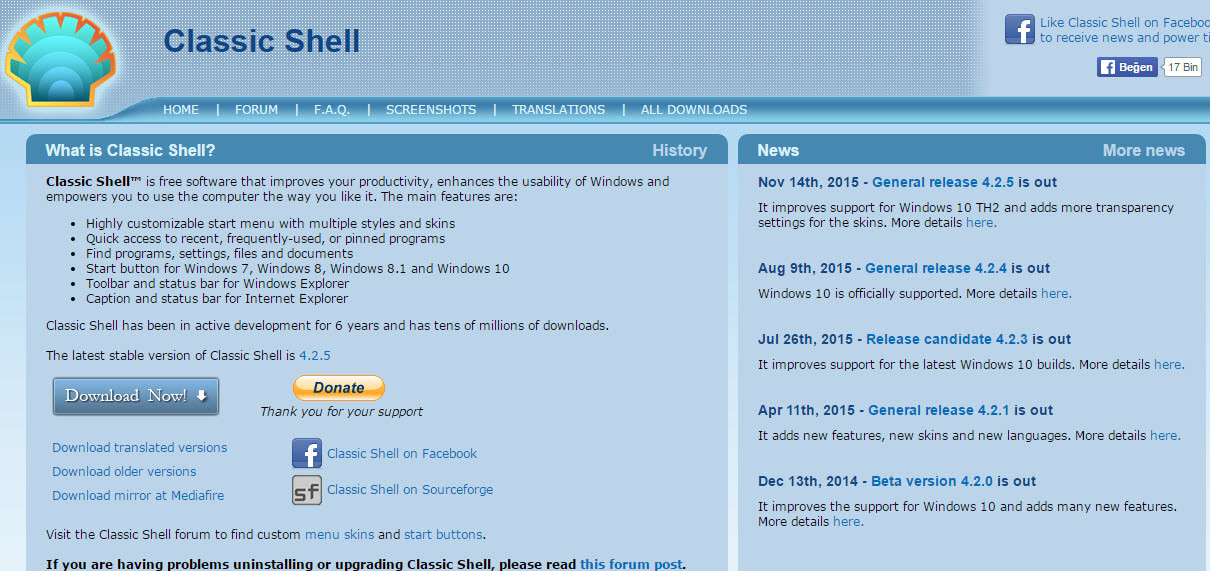Click the 17 Bin like counter
Image resolution: width=1210 pixels, height=571 pixels.
tap(1183, 67)
